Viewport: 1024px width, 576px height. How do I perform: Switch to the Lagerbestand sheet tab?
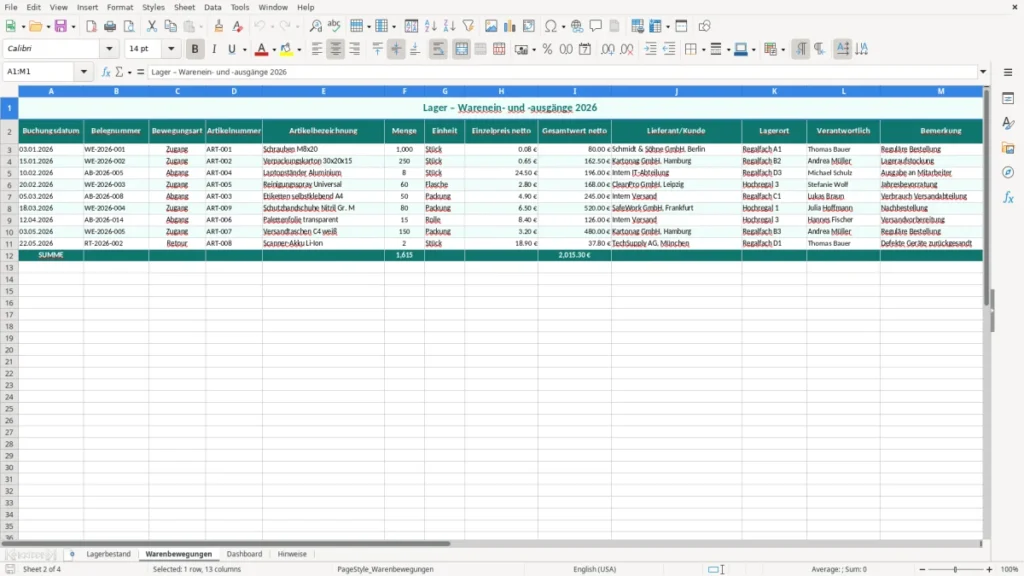click(x=108, y=554)
